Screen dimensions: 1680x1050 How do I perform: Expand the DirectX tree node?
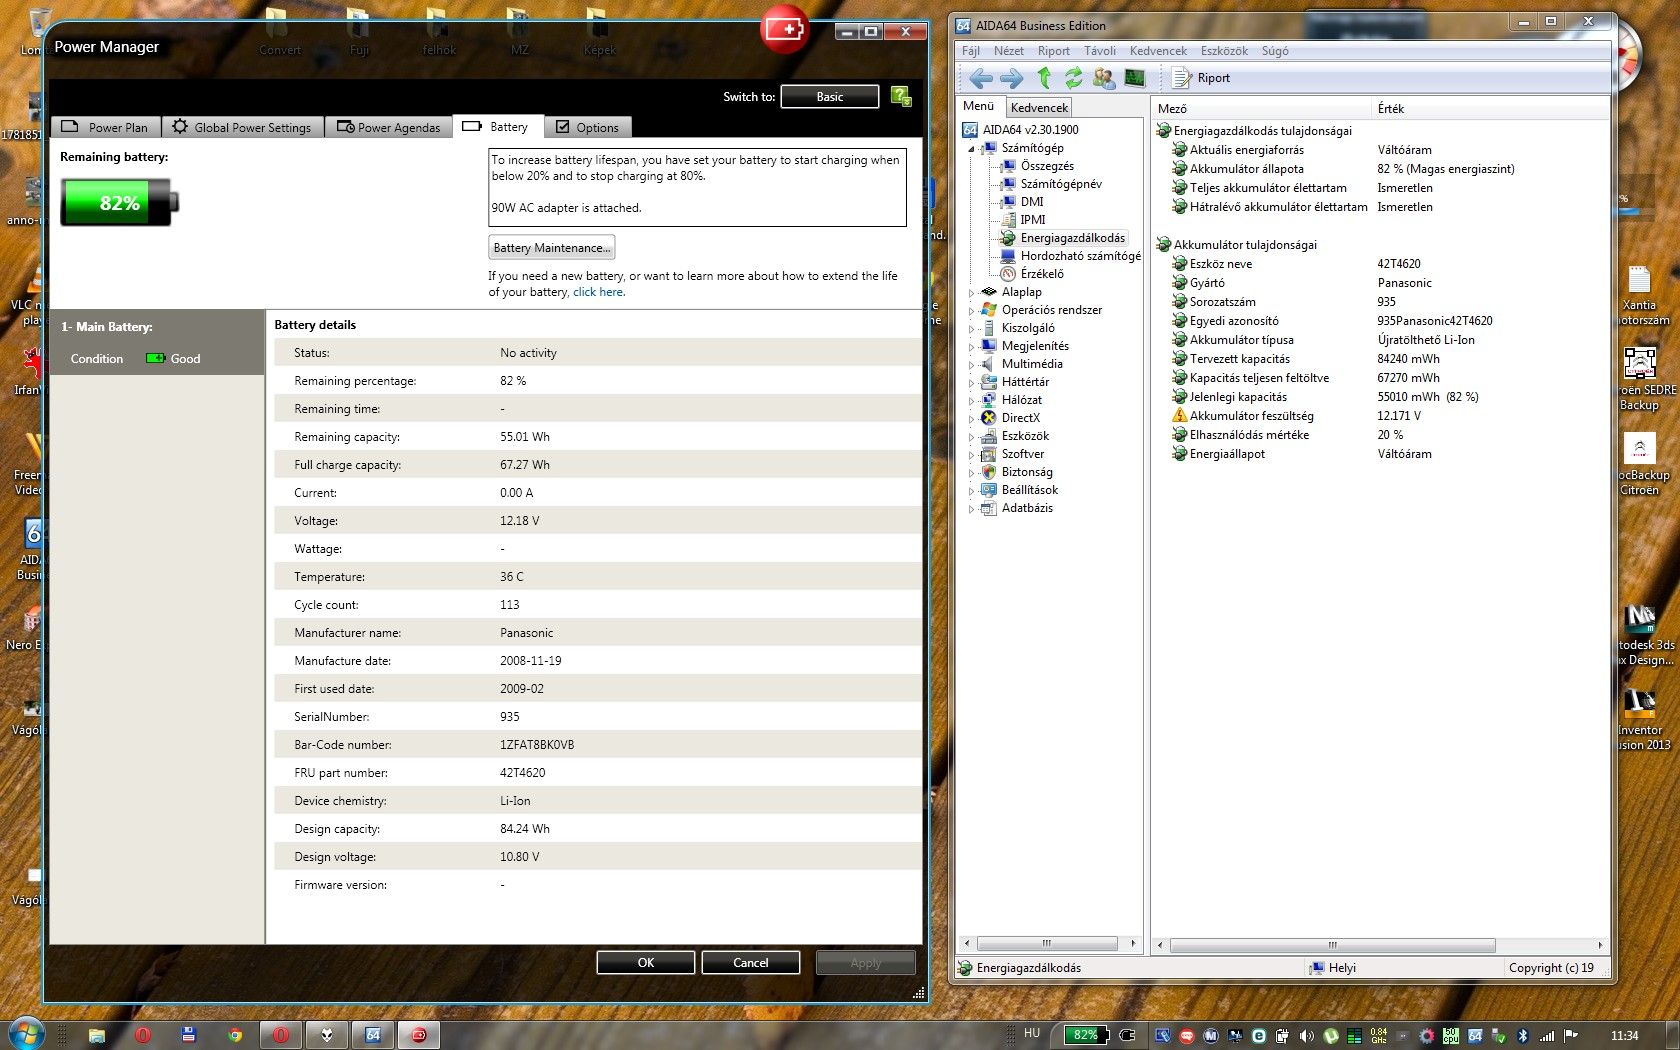point(970,418)
